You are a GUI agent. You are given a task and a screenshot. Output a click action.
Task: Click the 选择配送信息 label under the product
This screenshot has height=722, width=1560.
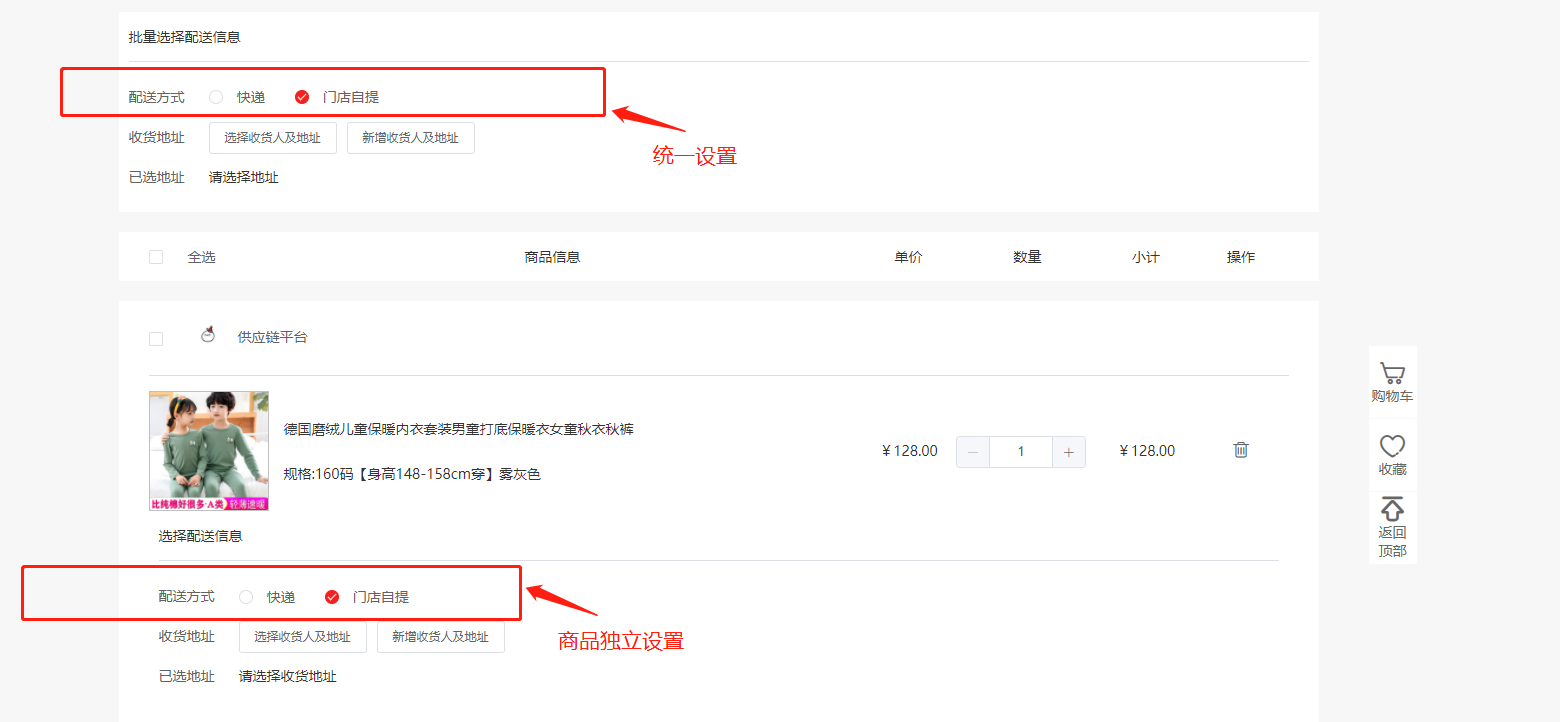201,536
